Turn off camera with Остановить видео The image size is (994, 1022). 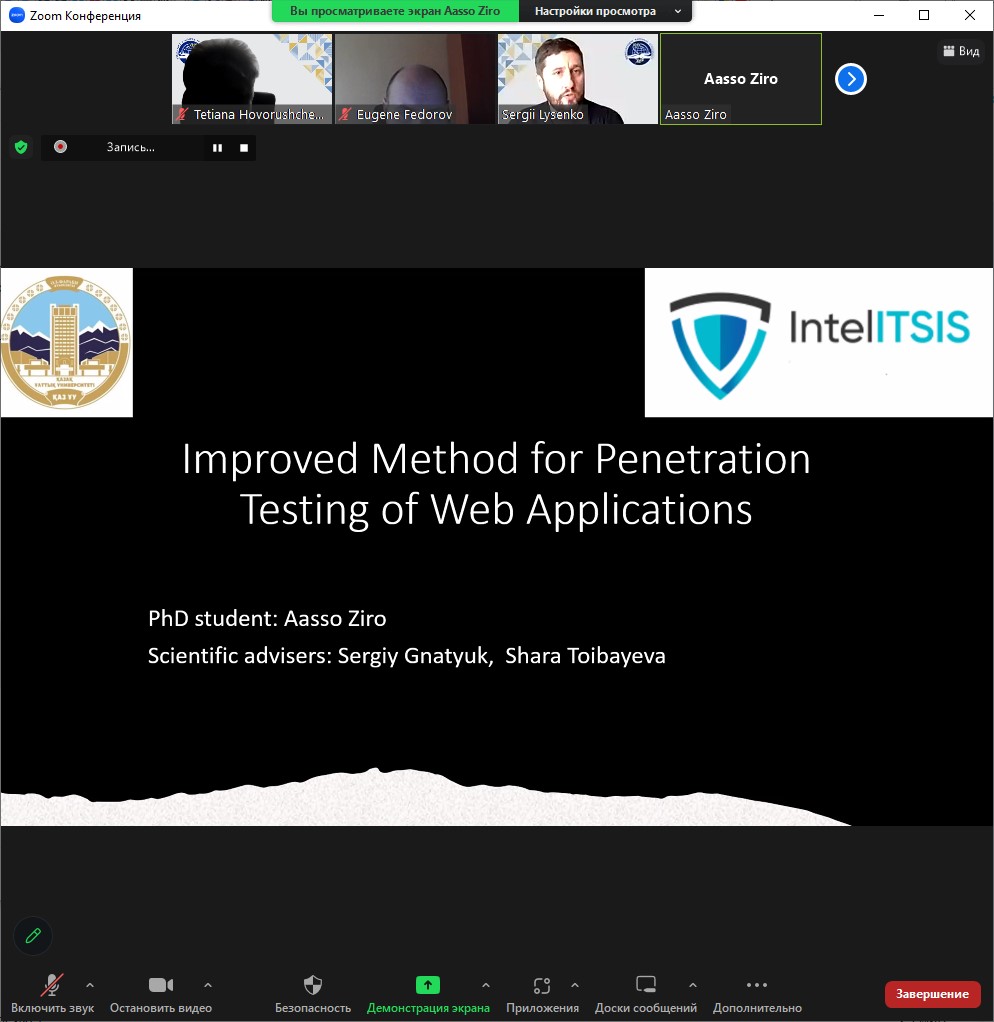(x=161, y=993)
